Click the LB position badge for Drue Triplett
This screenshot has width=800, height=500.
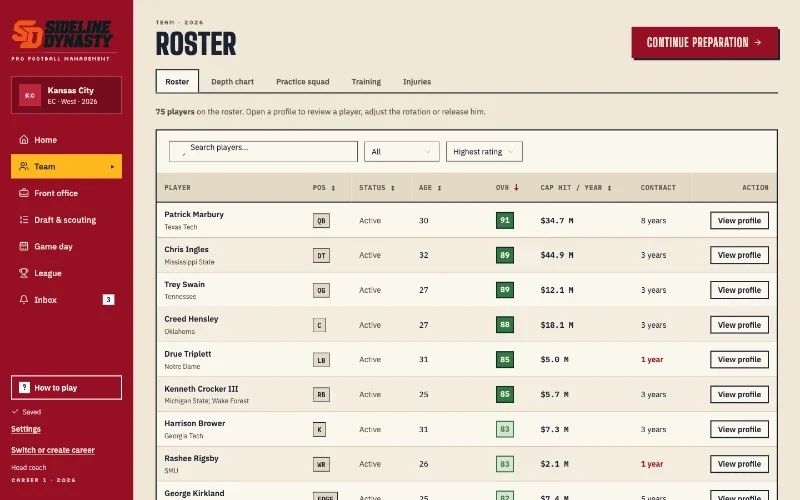tap(321, 360)
